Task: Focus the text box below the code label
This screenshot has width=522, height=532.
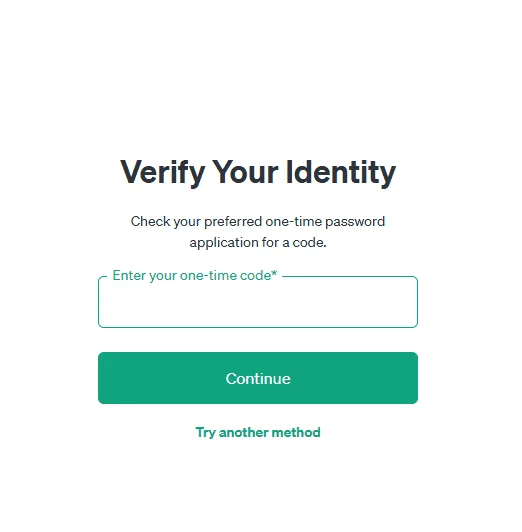Action: coord(258,302)
